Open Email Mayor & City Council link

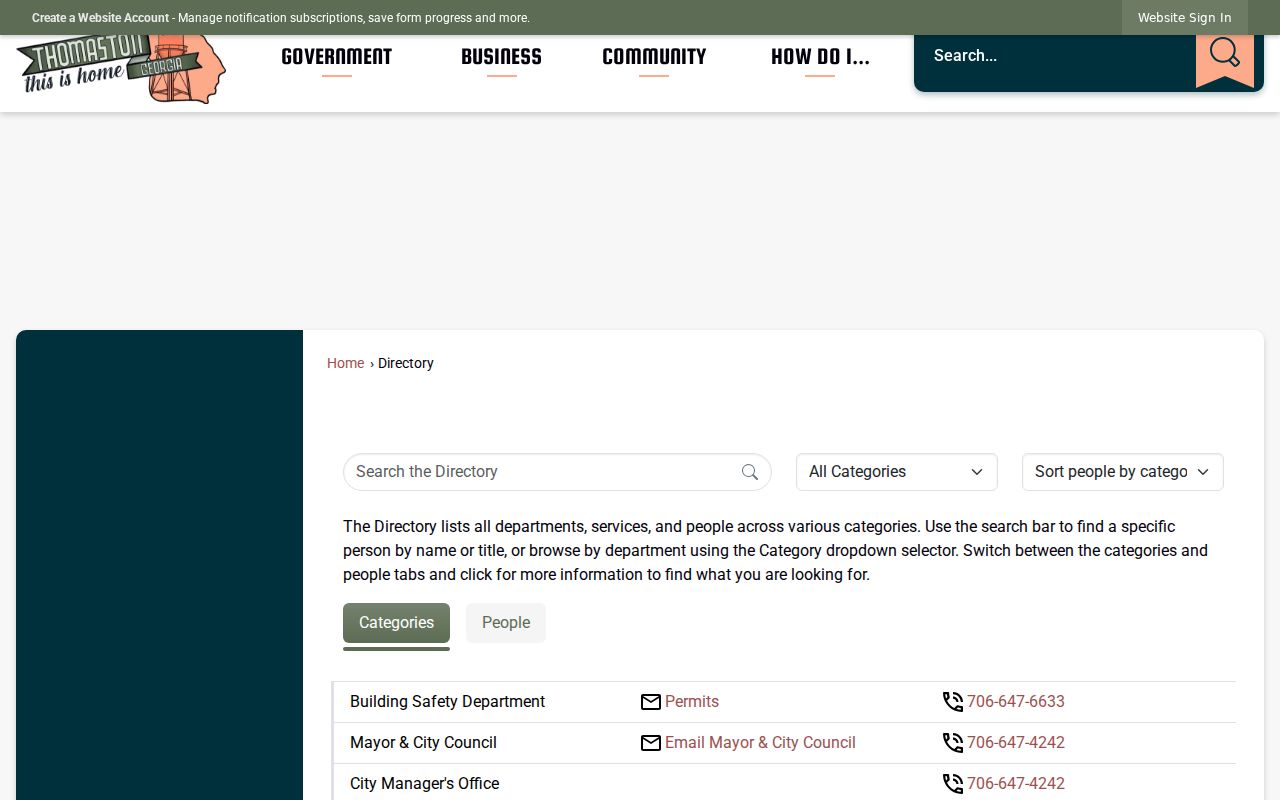760,743
